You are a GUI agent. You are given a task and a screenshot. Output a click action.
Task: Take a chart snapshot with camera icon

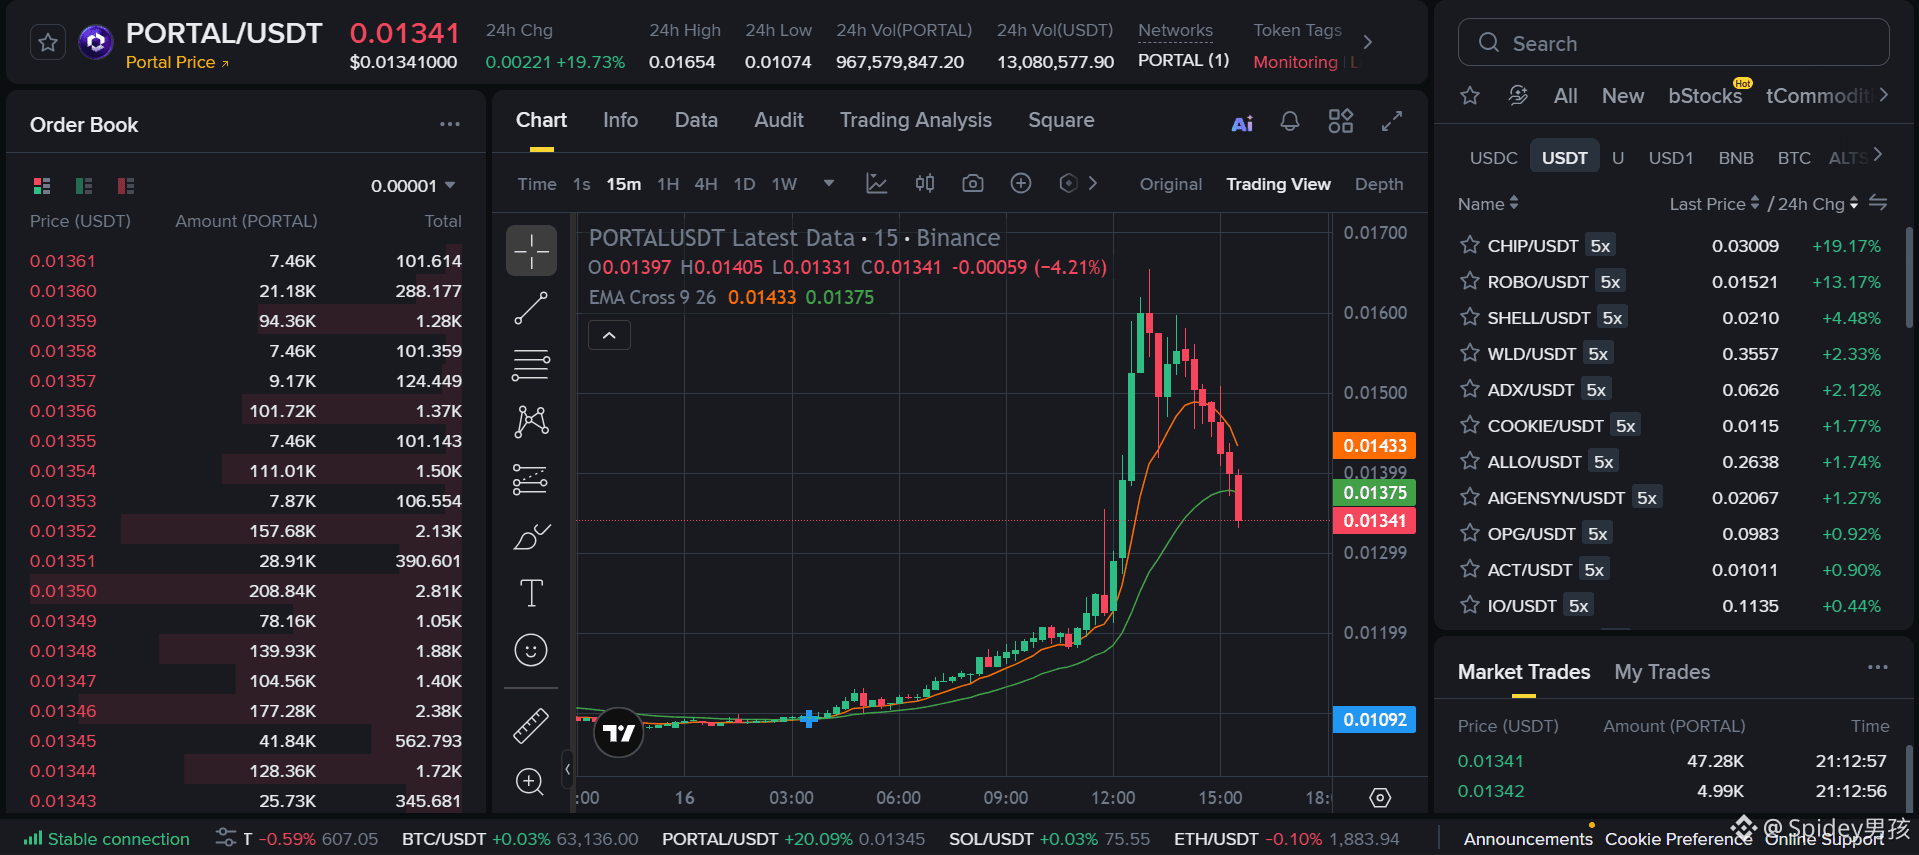point(973,183)
